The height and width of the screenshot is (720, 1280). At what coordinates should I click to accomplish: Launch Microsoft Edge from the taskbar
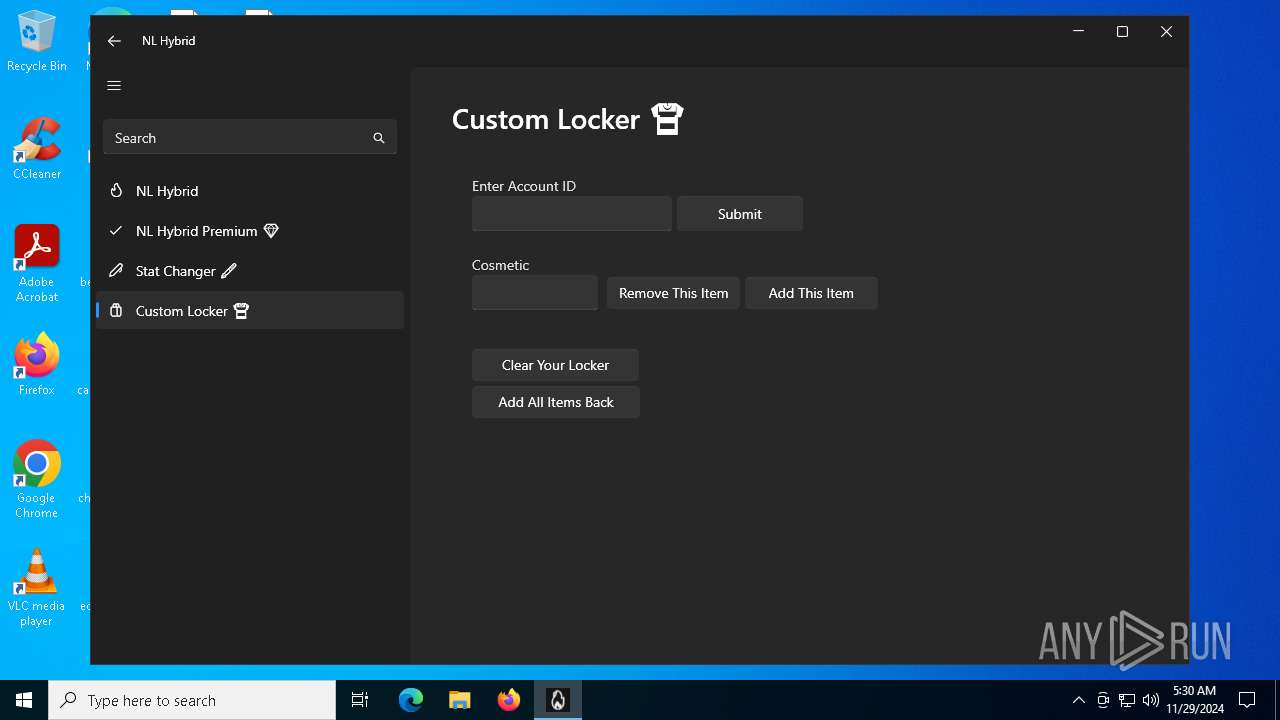click(x=411, y=700)
